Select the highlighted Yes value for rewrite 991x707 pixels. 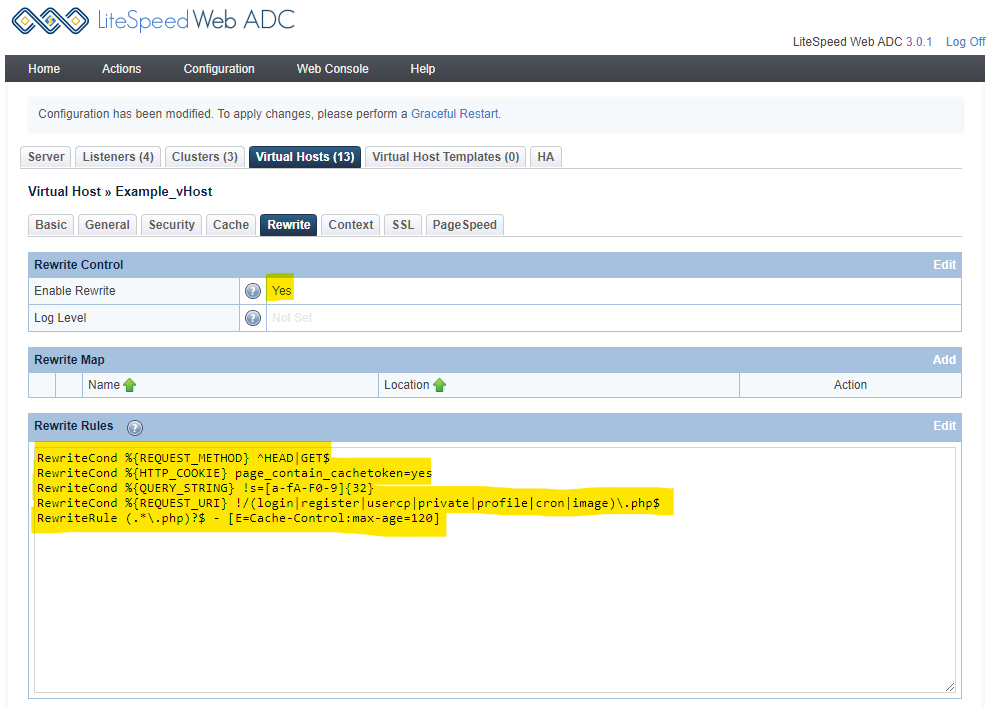(280, 289)
